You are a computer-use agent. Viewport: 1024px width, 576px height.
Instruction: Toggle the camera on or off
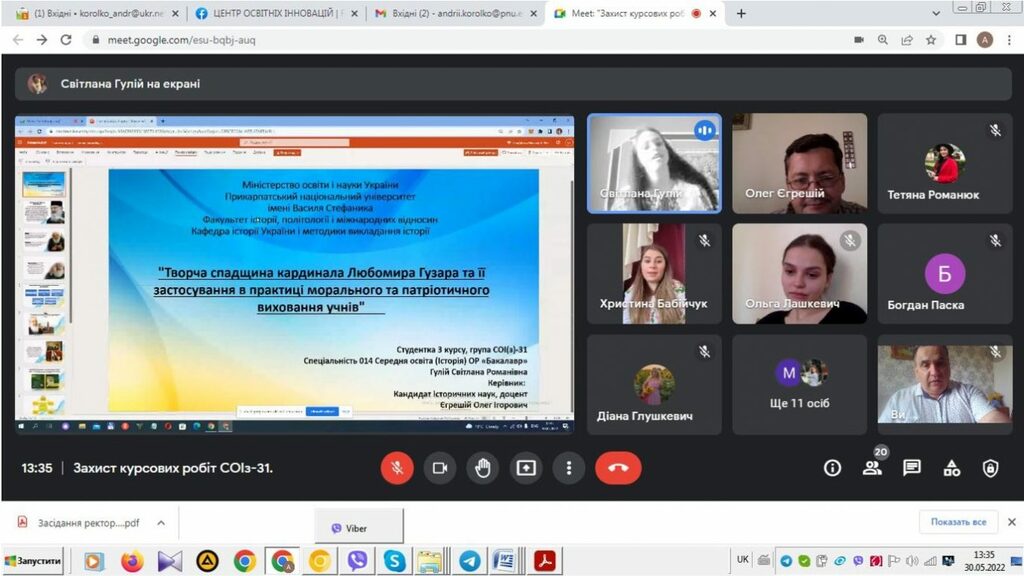click(439, 468)
